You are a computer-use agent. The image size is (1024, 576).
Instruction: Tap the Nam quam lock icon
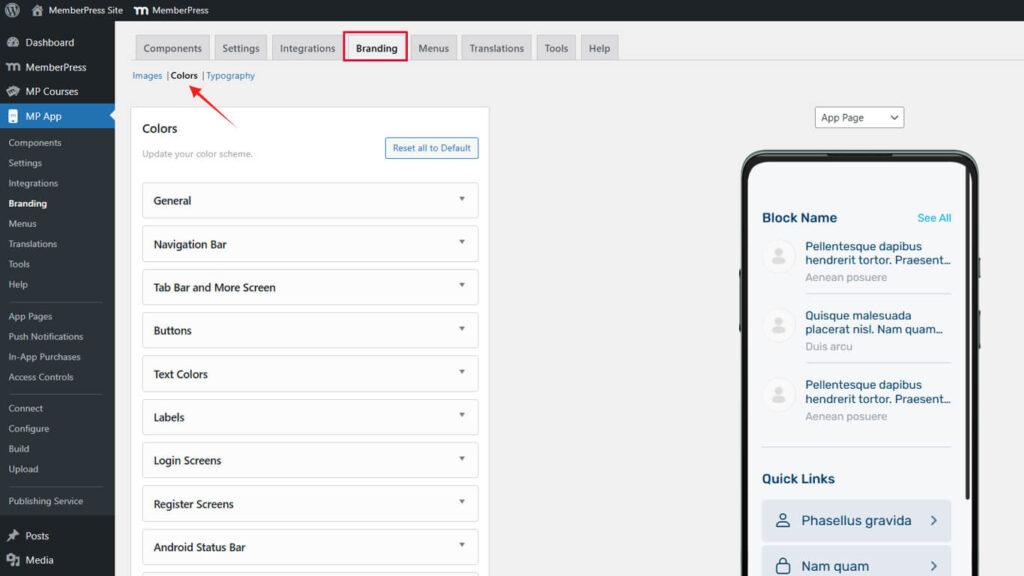pyautogui.click(x=783, y=566)
